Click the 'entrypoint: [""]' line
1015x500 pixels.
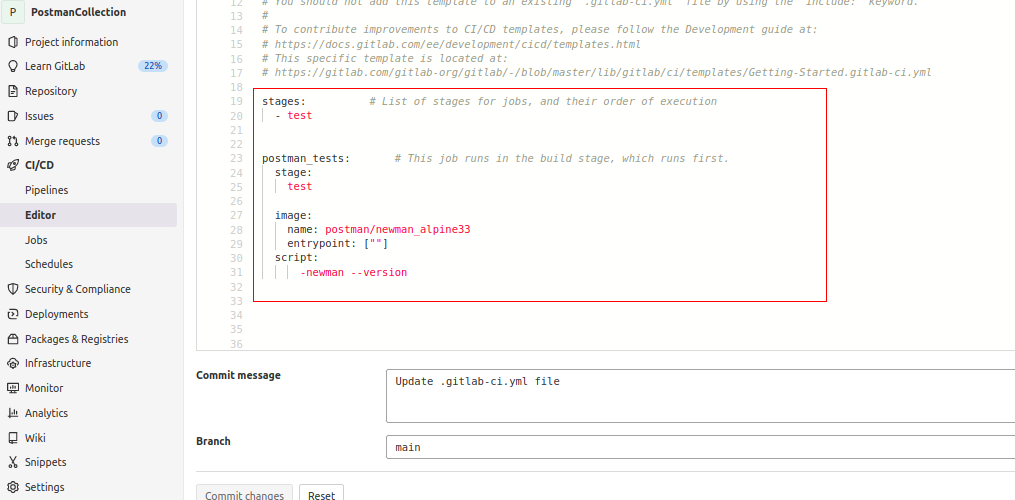(337, 244)
